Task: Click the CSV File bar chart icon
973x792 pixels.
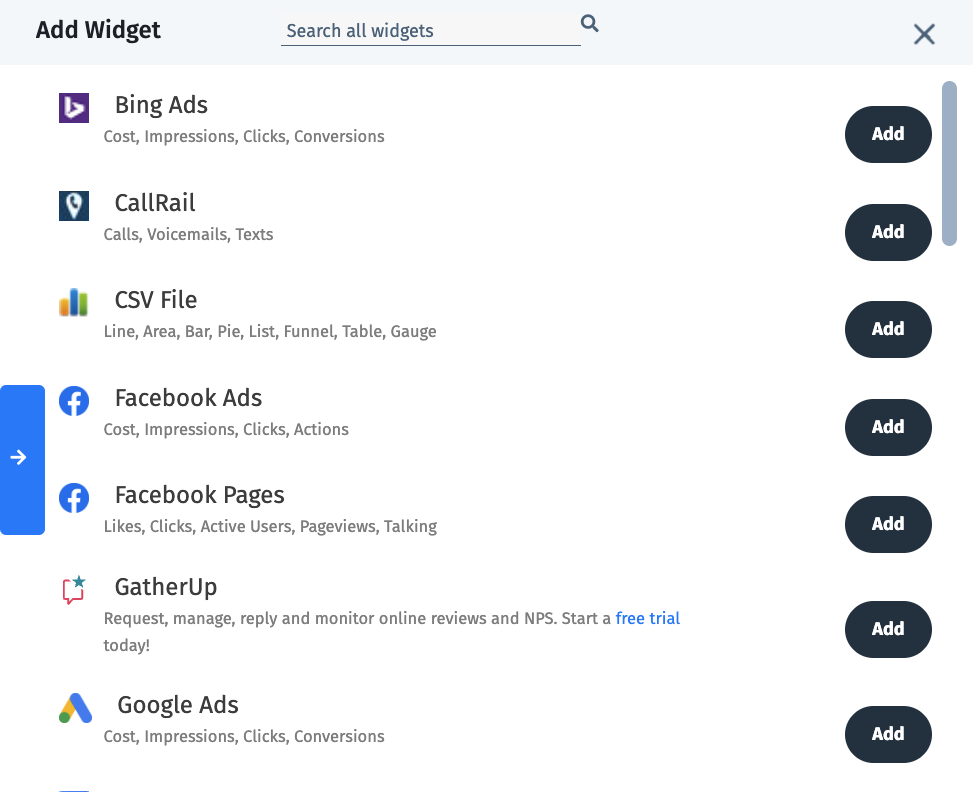Action: tap(73, 303)
